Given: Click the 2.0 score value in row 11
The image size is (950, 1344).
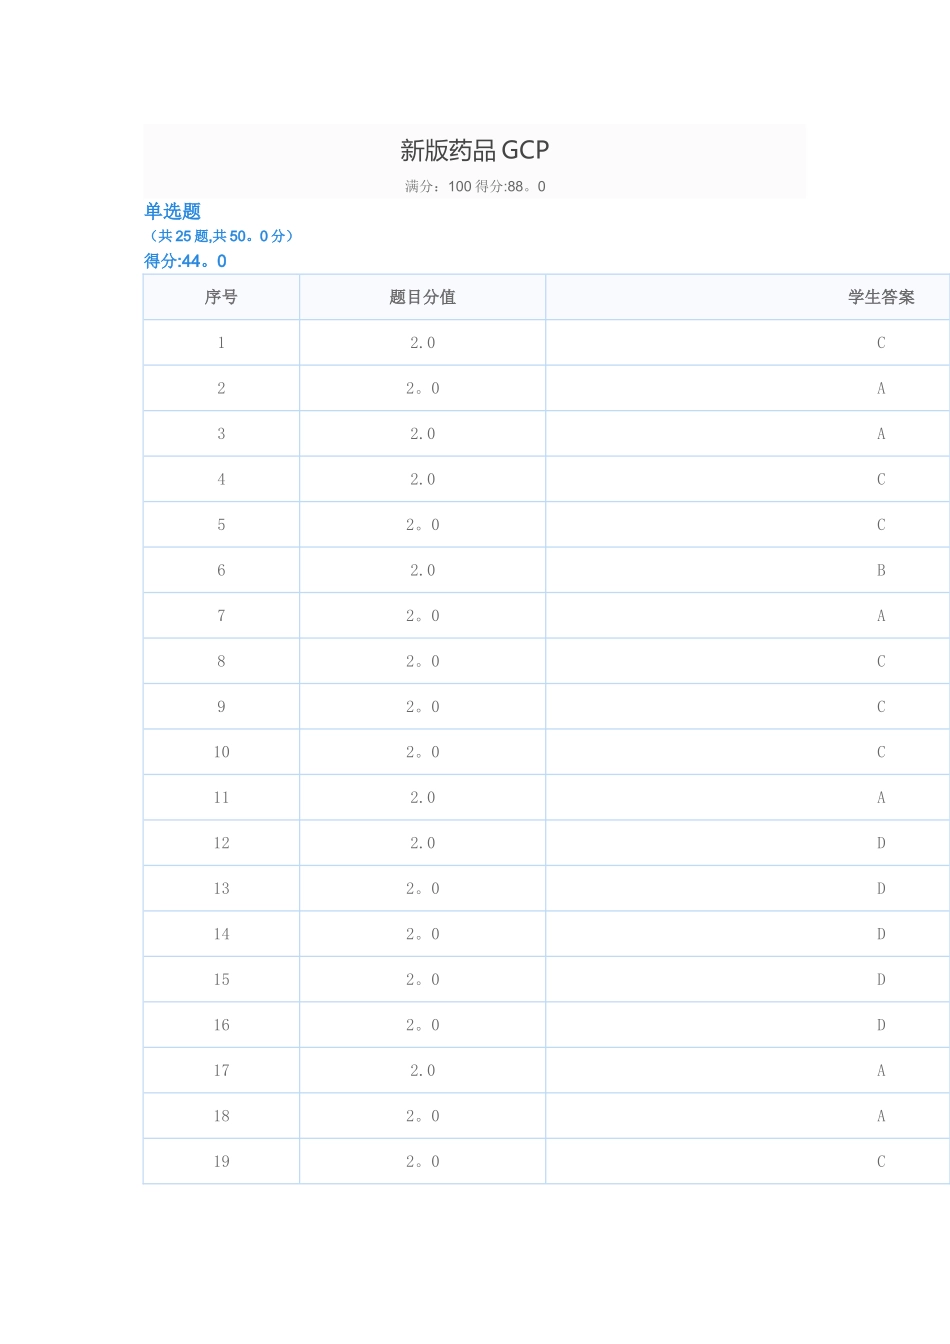Looking at the screenshot, I should (422, 798).
